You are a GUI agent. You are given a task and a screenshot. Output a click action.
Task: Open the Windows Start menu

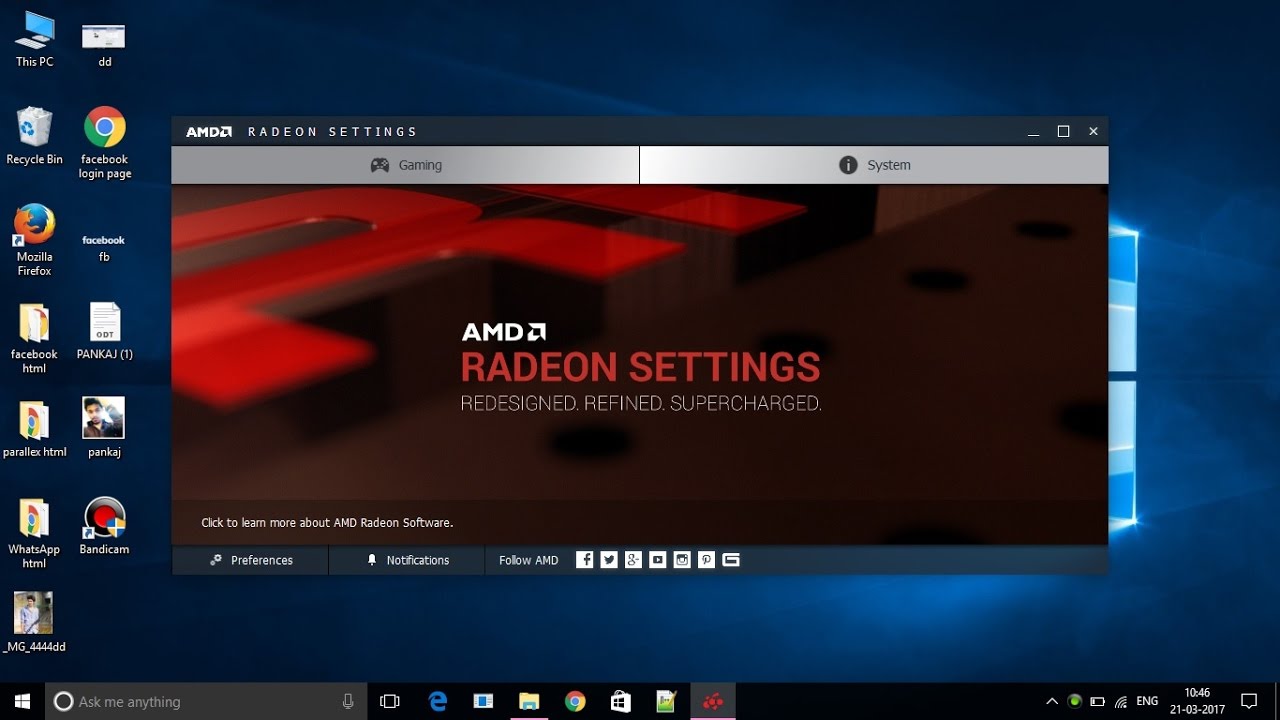click(x=22, y=701)
